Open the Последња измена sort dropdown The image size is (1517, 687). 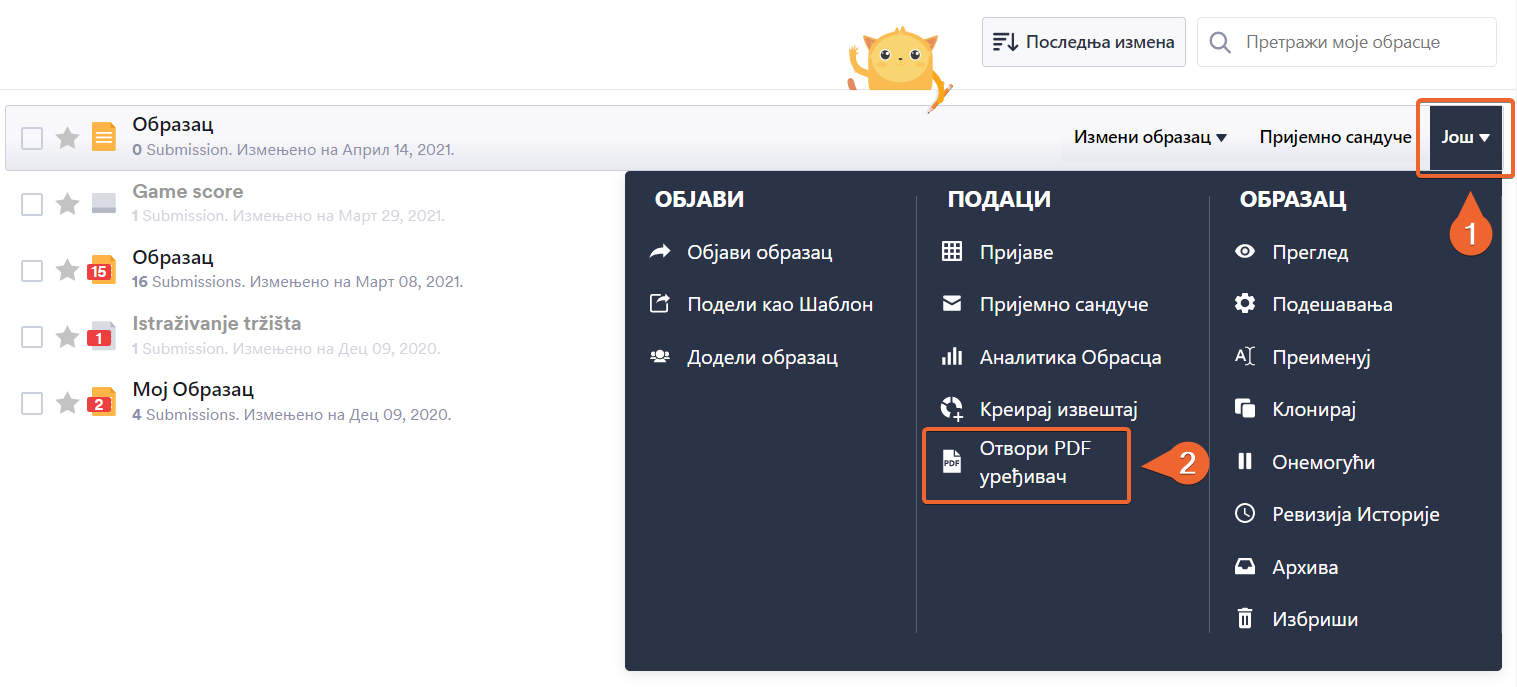click(1083, 42)
